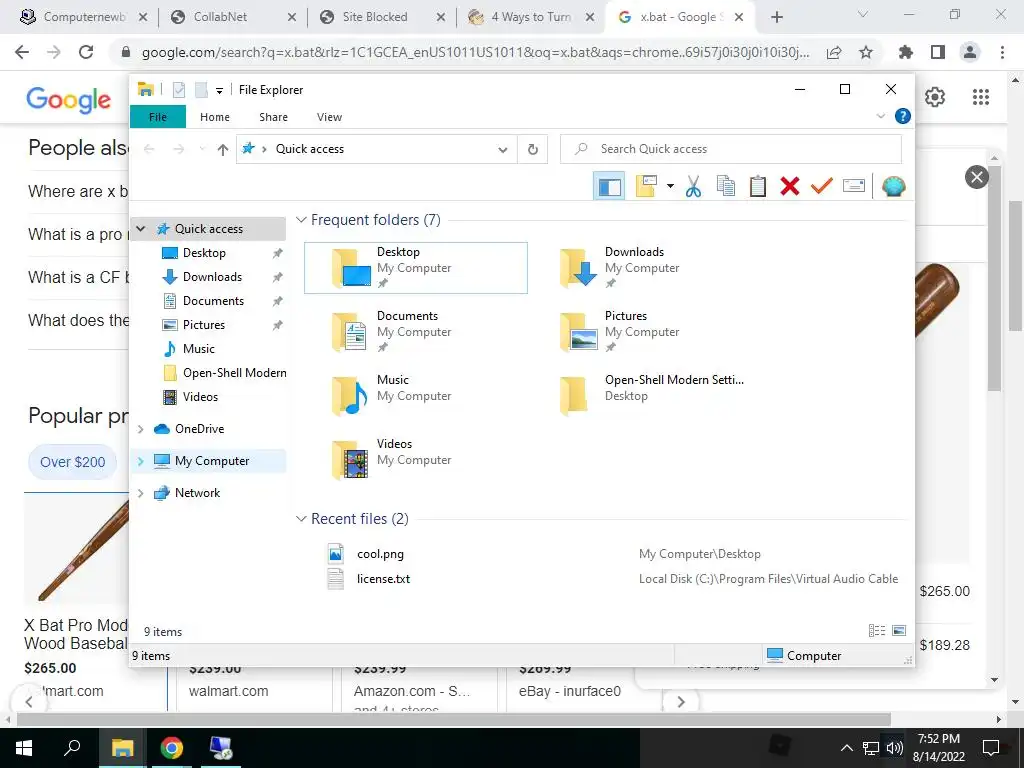Expand My Computer tree node
The image size is (1024, 768).
(140, 461)
